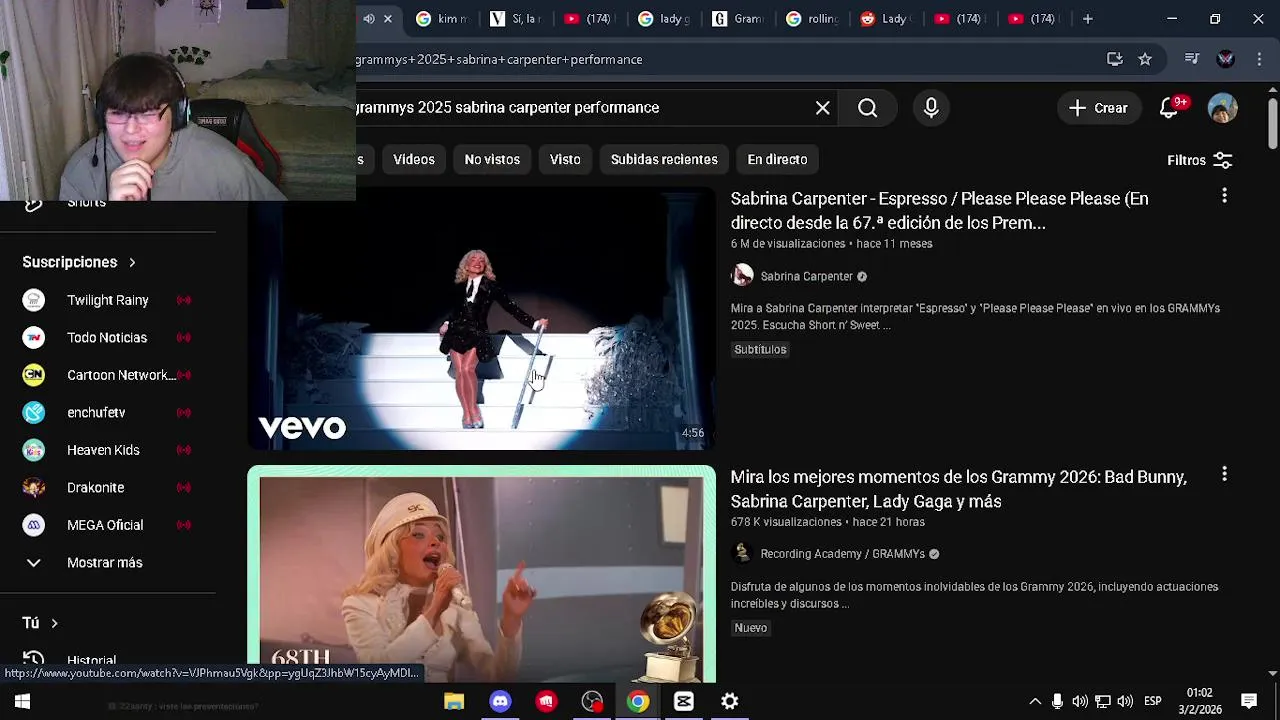Open ESP keyboard language switcher

pyautogui.click(x=1152, y=701)
